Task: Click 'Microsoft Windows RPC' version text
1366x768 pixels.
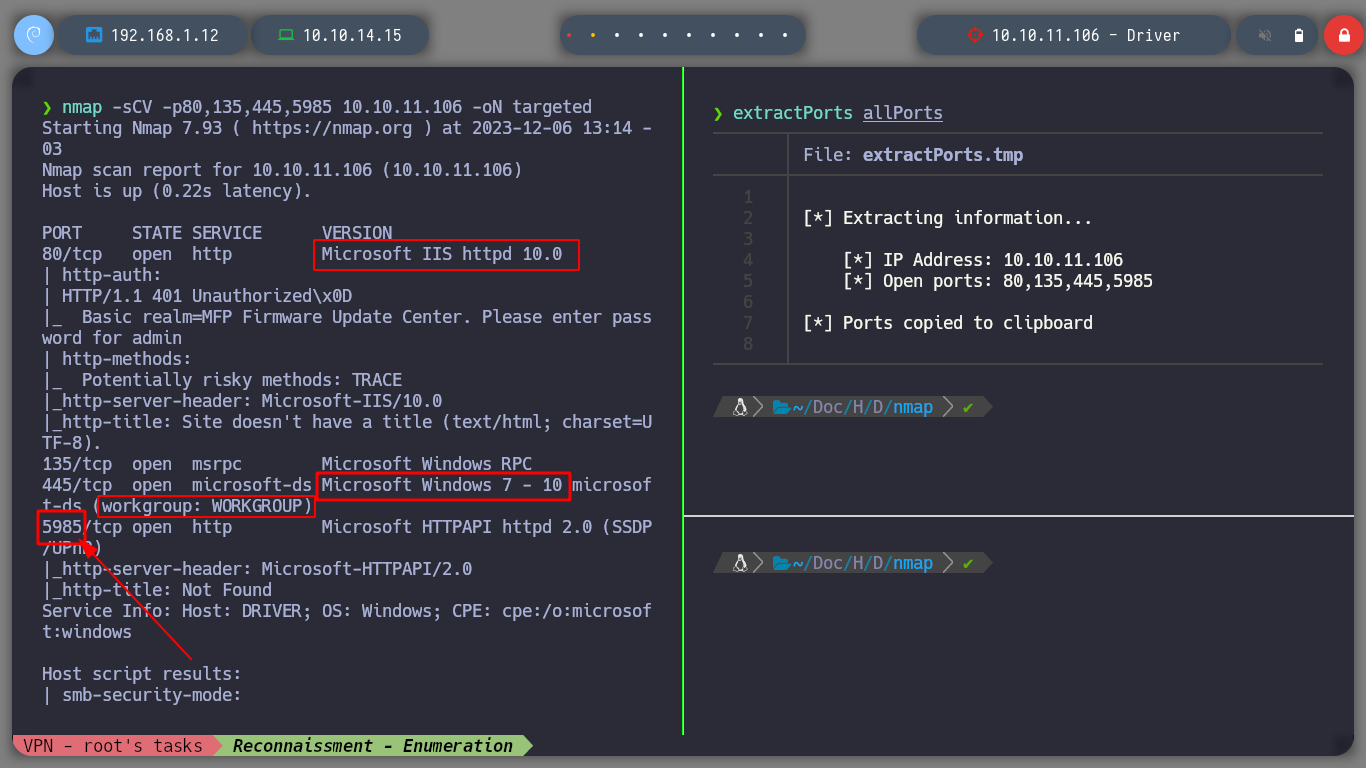Action: click(427, 464)
